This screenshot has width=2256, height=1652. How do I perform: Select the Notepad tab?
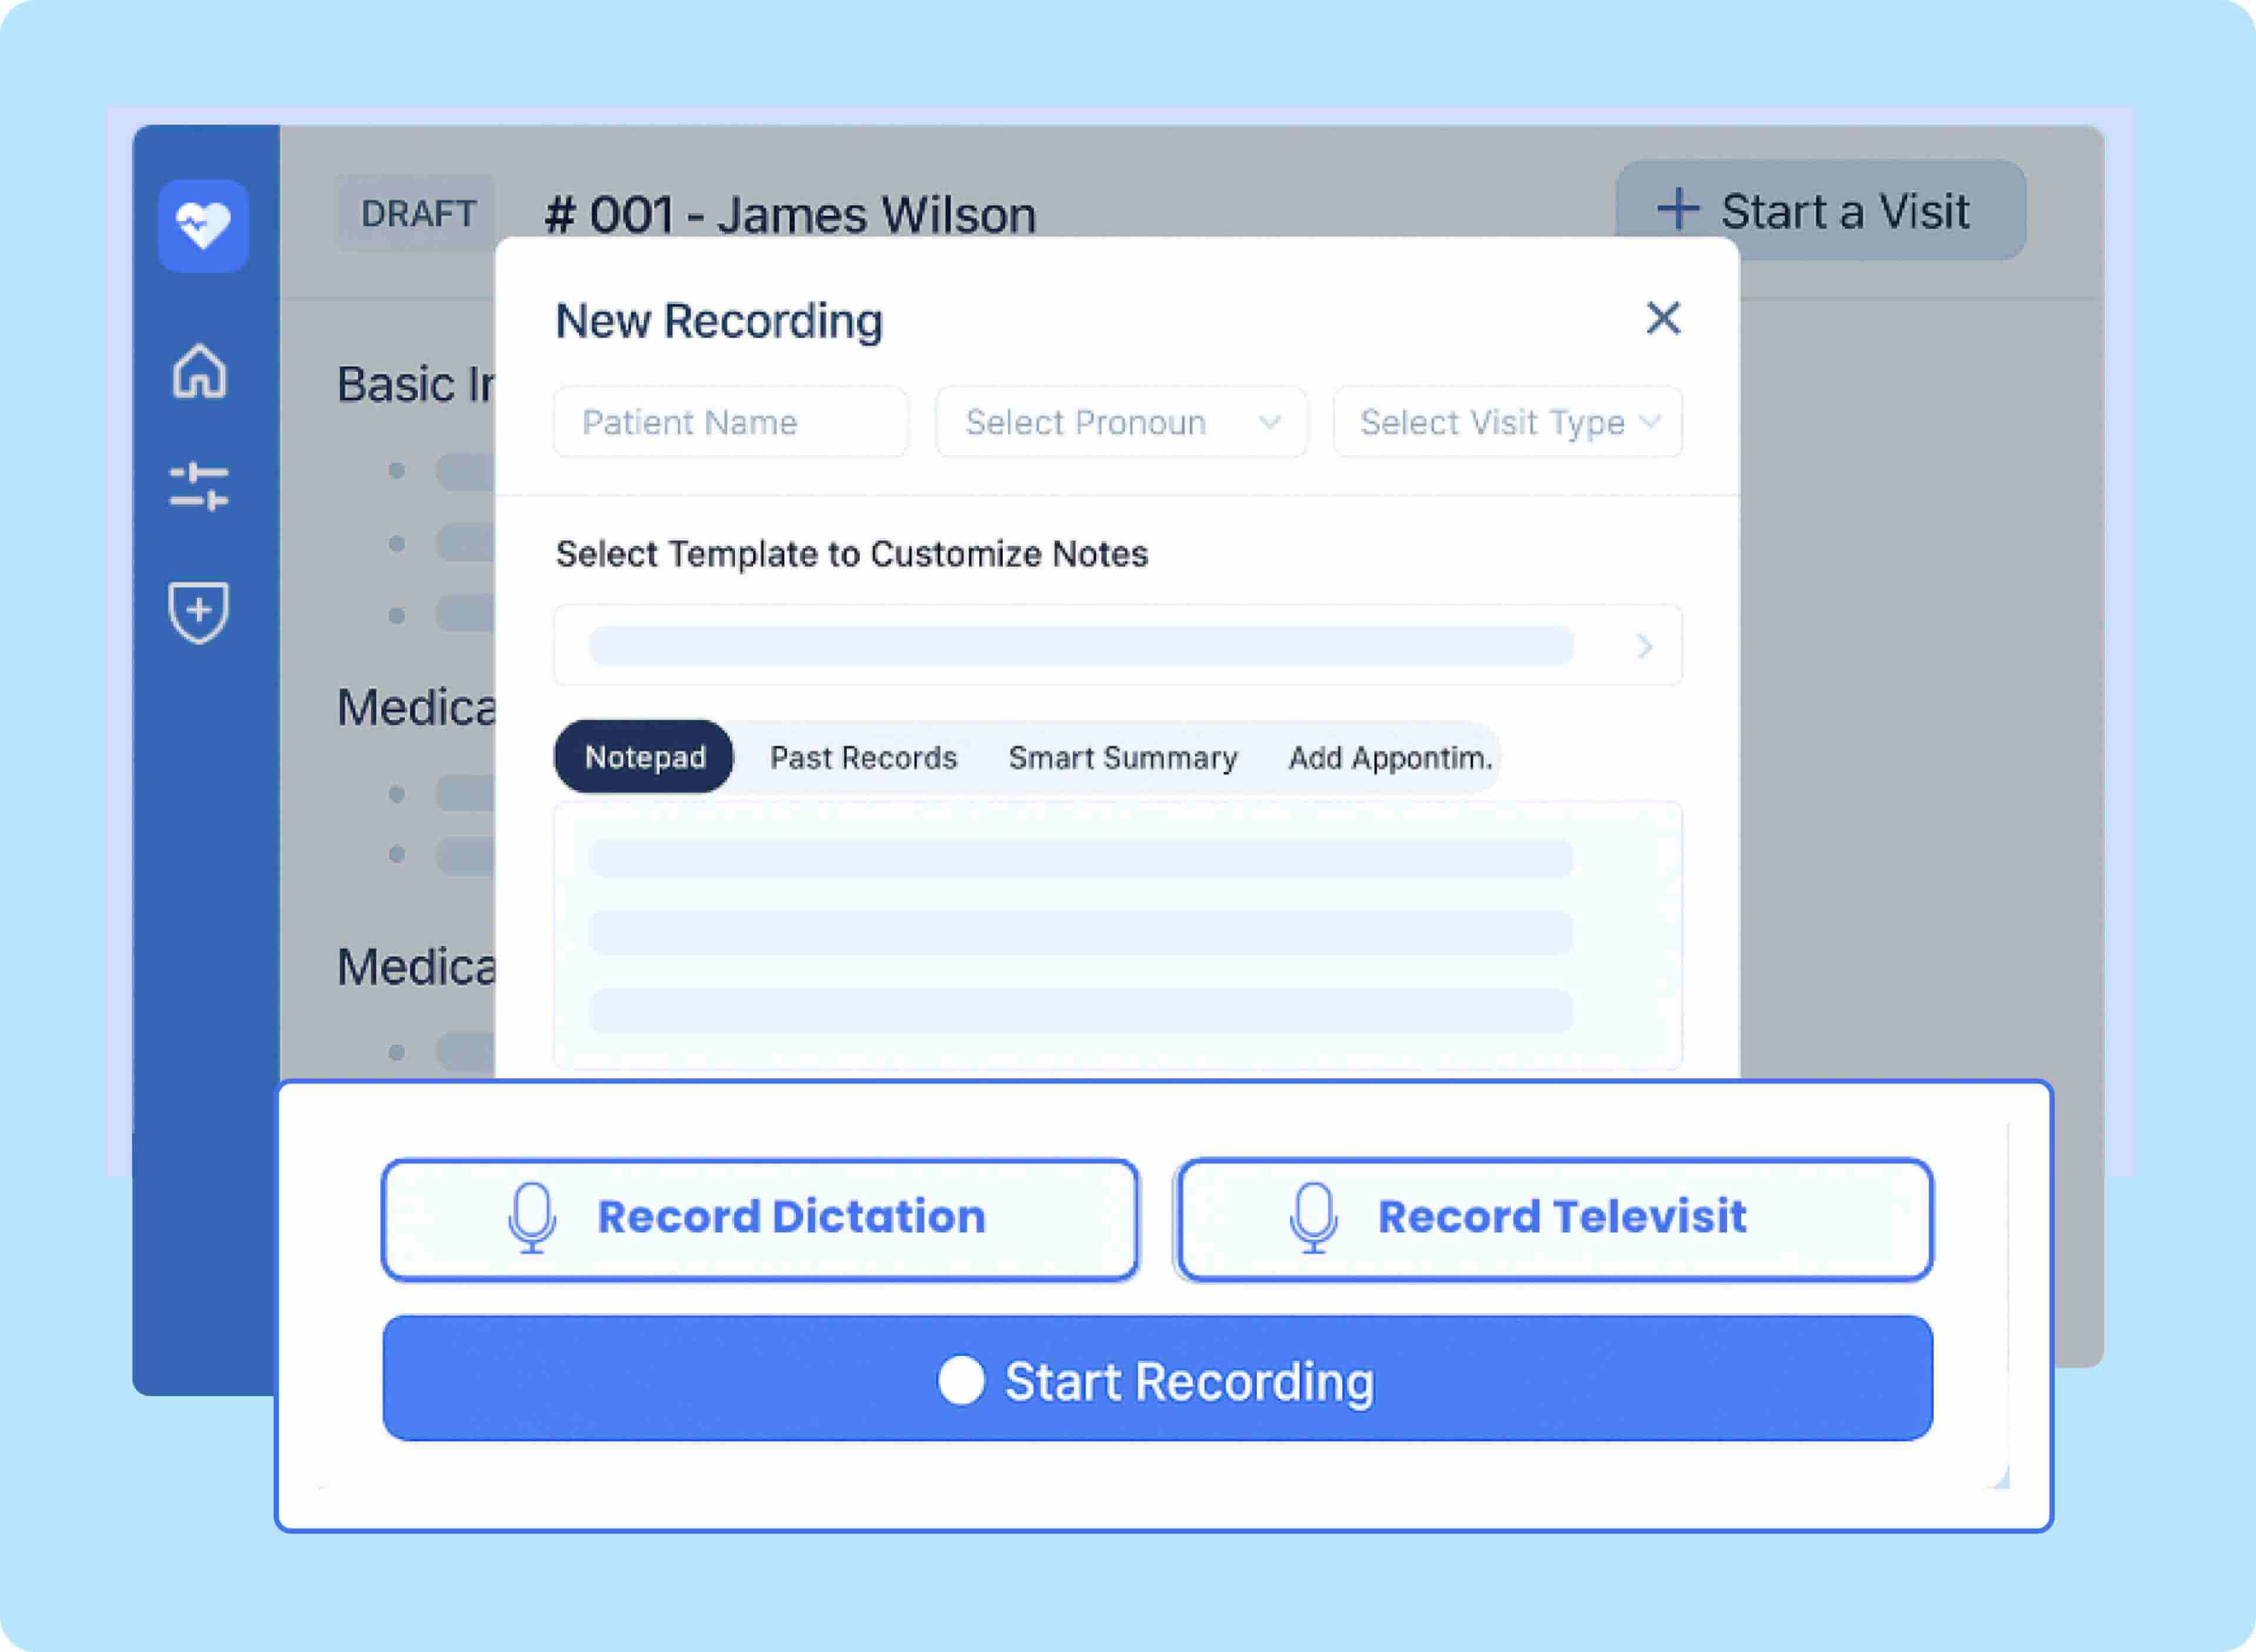[x=645, y=757]
